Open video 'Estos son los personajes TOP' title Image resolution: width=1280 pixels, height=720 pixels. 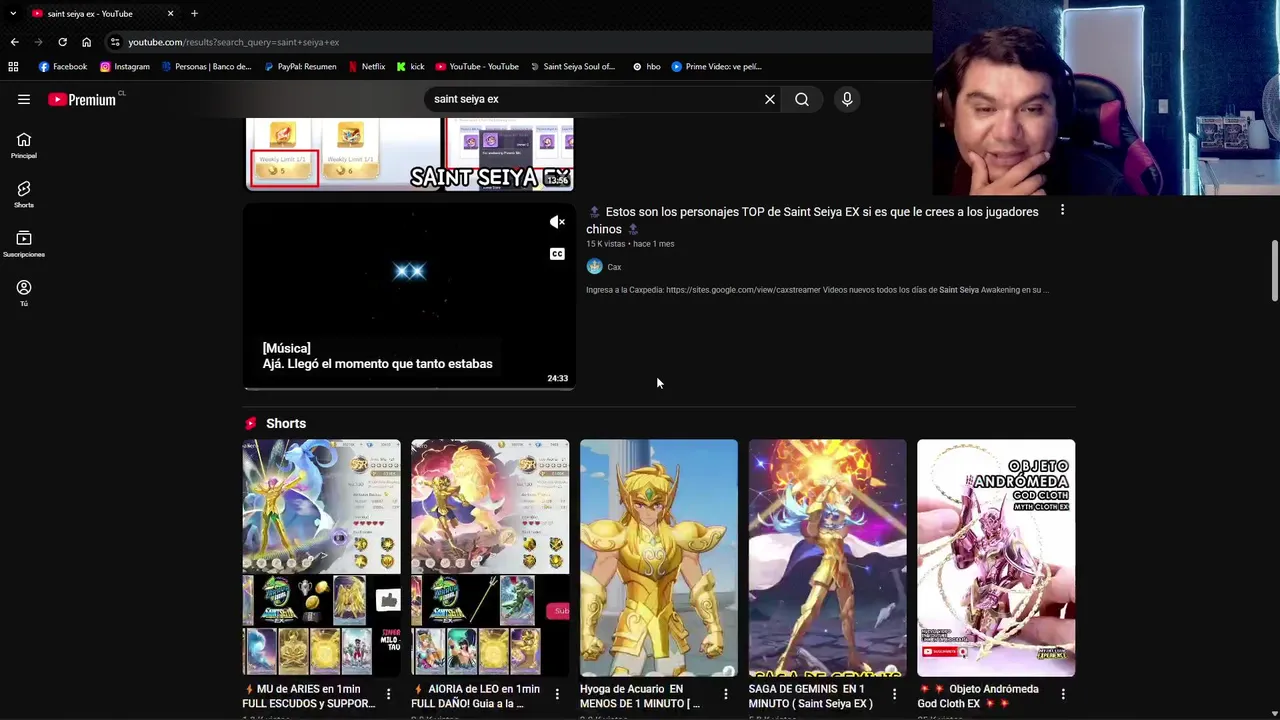[x=812, y=220]
